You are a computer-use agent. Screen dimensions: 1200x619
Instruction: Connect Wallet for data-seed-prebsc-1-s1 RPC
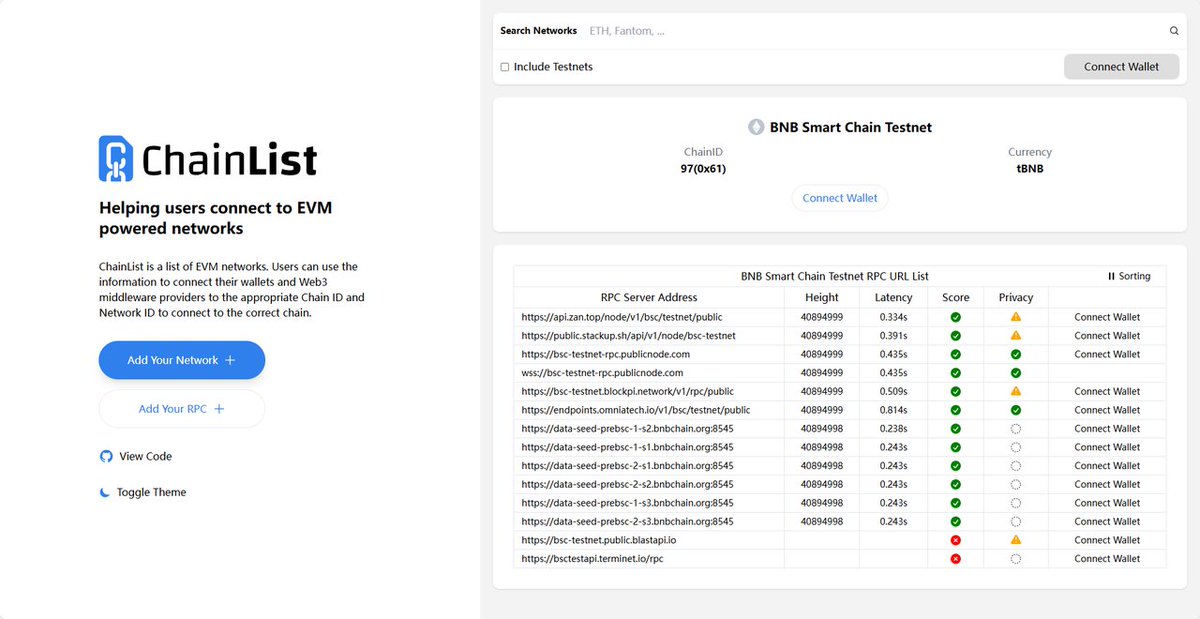[1107, 447]
